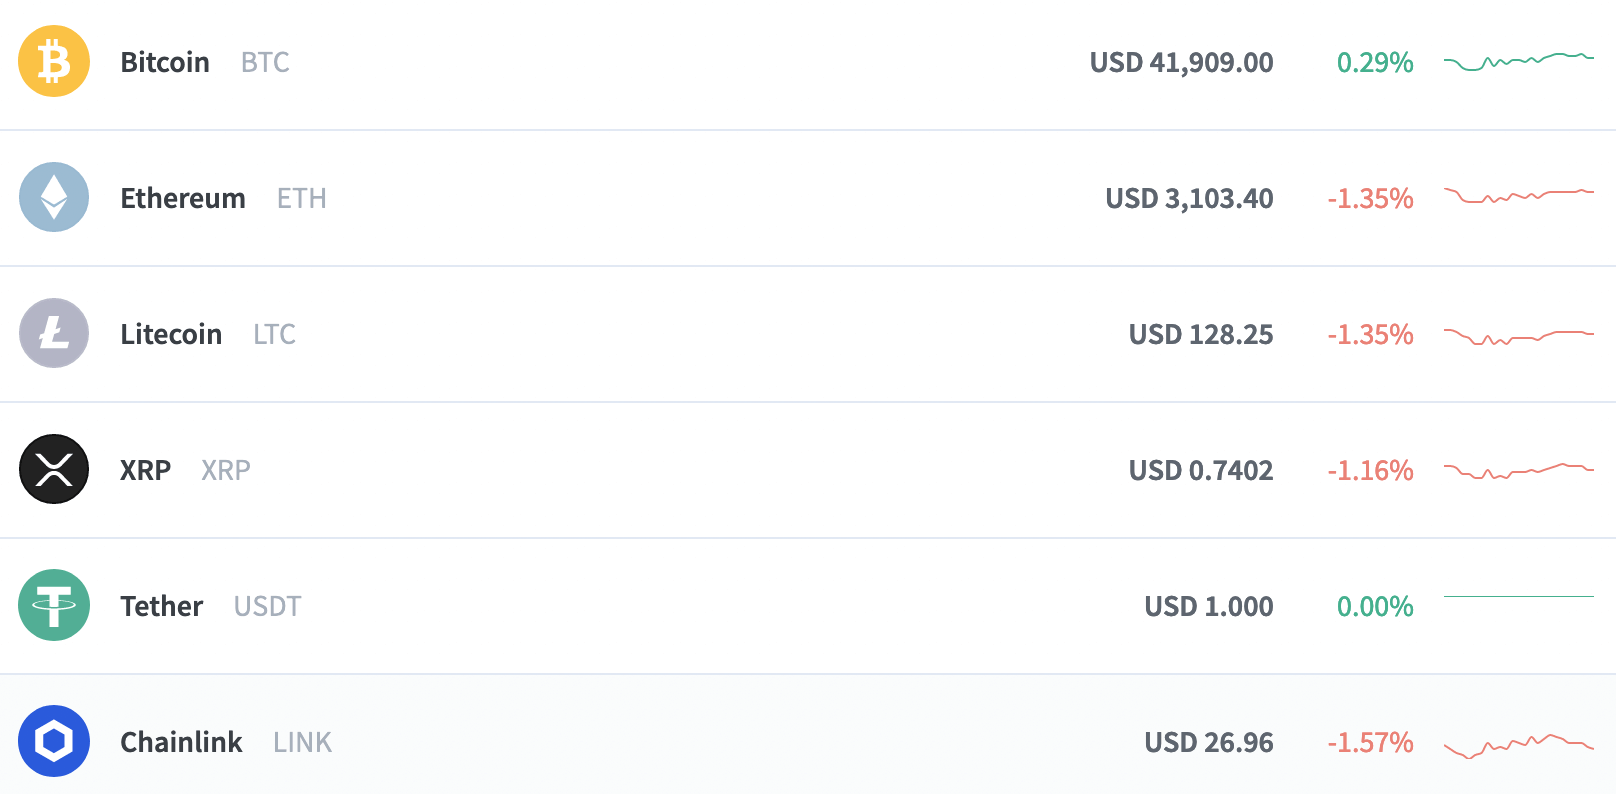
Task: Click the green Tether logo icon
Action: coord(54,605)
